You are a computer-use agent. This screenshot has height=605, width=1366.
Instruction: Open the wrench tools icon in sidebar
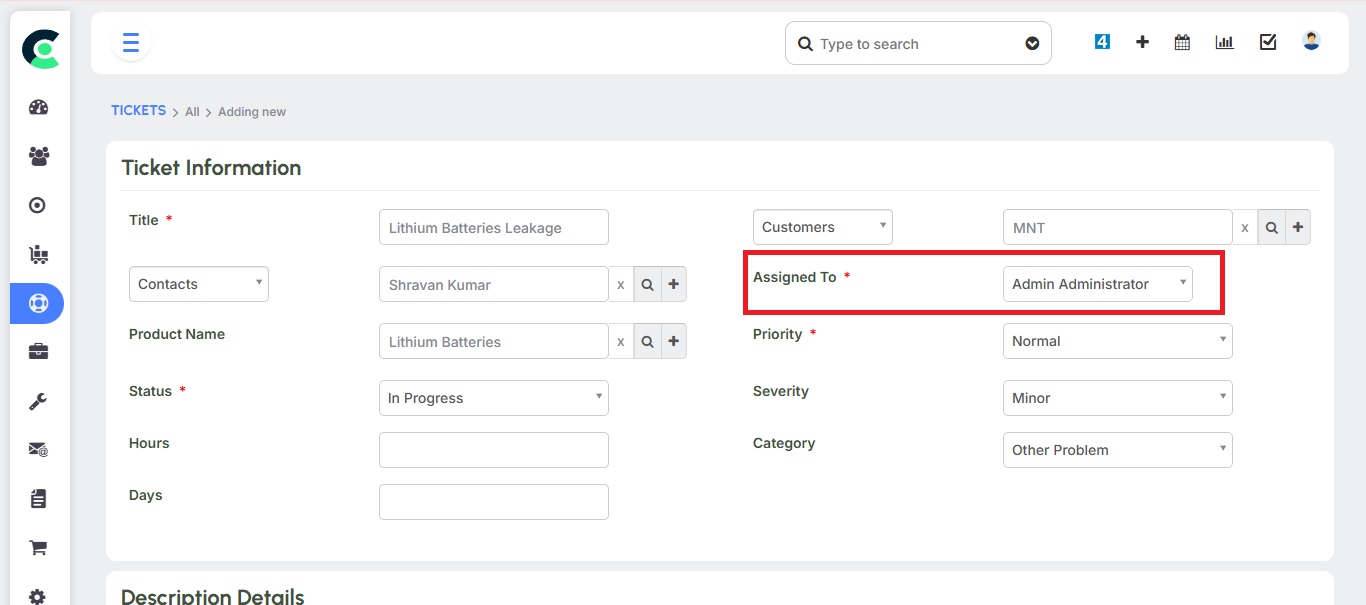[38, 401]
